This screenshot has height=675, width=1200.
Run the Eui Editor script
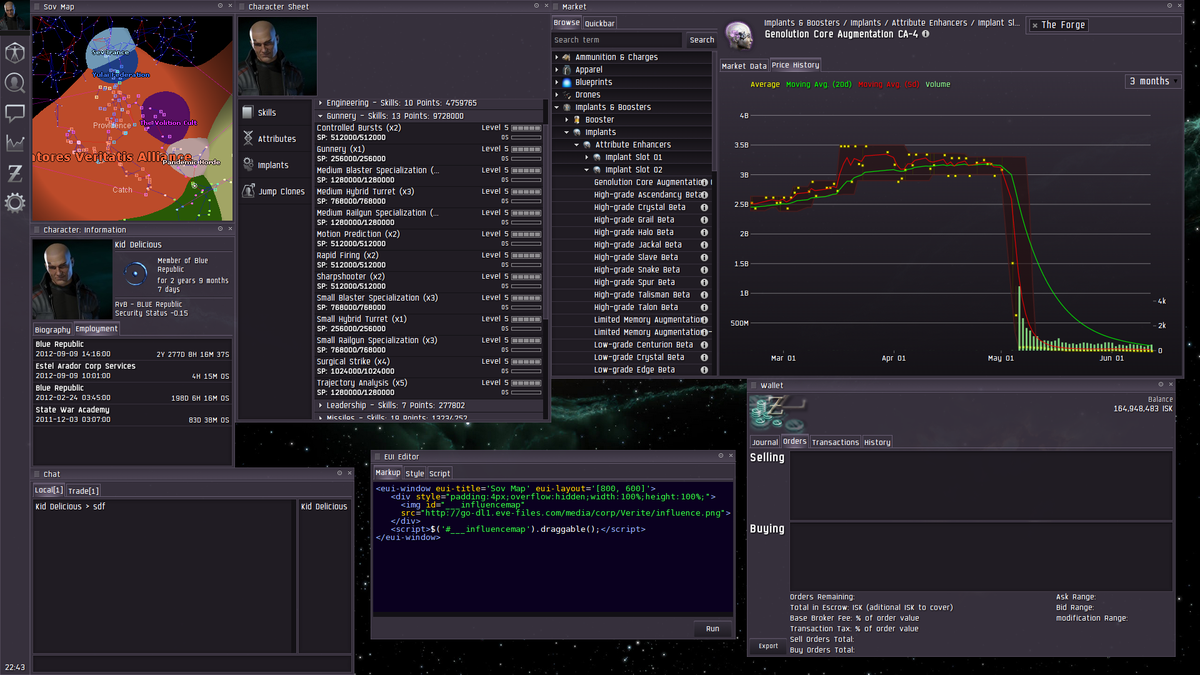click(713, 629)
